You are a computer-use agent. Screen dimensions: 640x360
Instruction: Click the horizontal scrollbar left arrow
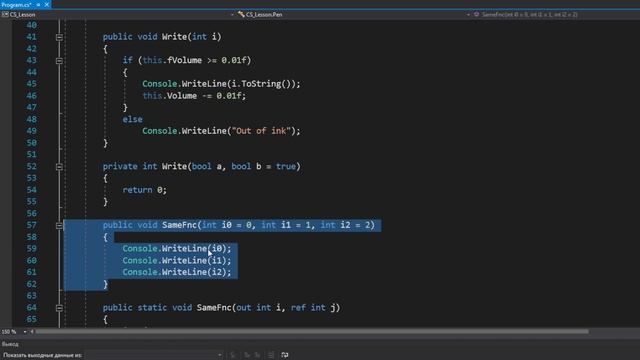[x=32, y=332]
